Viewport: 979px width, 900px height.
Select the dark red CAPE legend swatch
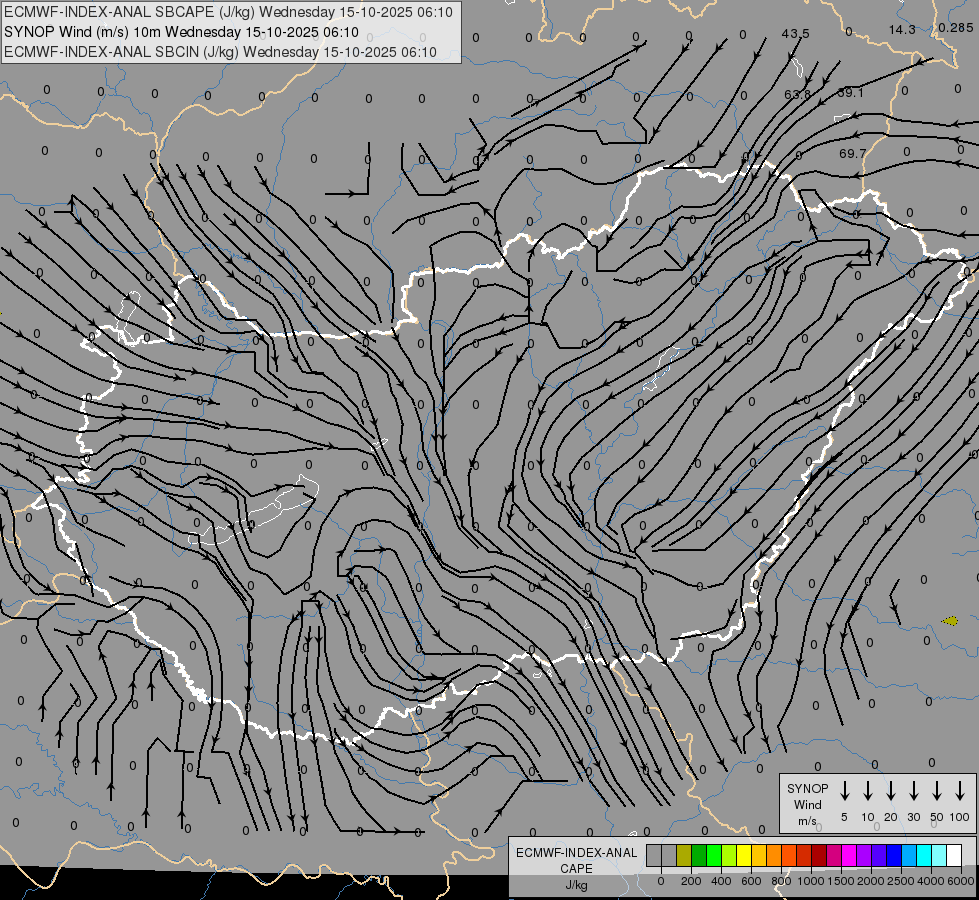[819, 855]
